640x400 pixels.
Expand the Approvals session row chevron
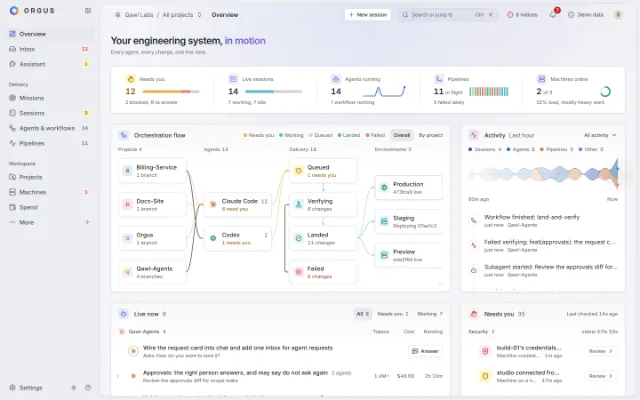118,376
